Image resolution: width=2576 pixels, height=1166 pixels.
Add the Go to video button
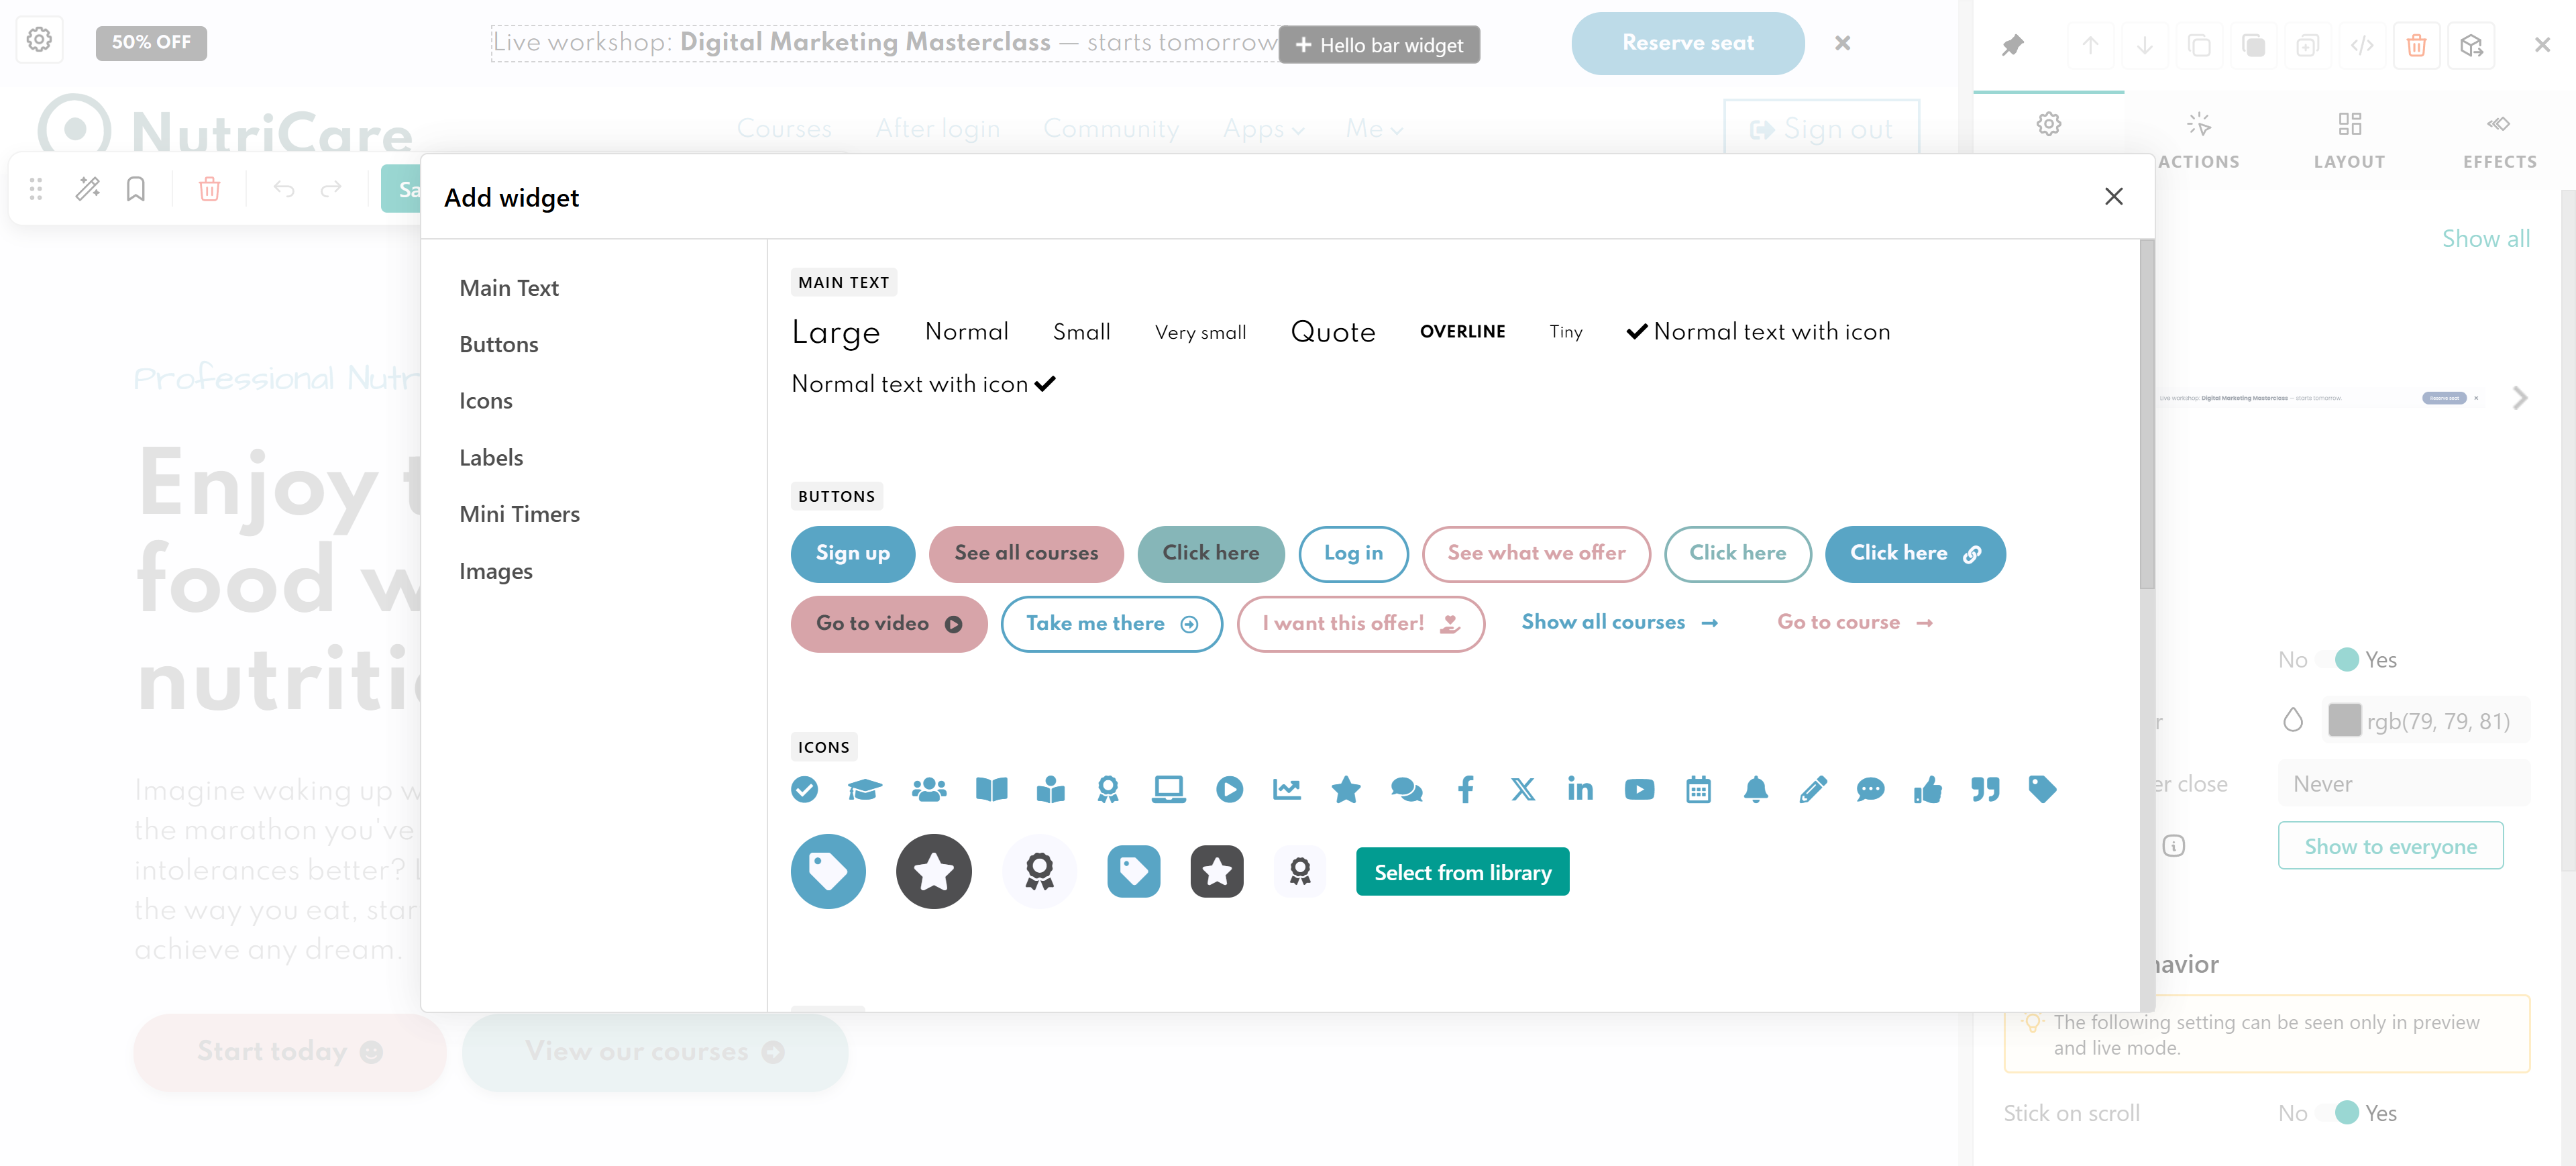pos(888,623)
